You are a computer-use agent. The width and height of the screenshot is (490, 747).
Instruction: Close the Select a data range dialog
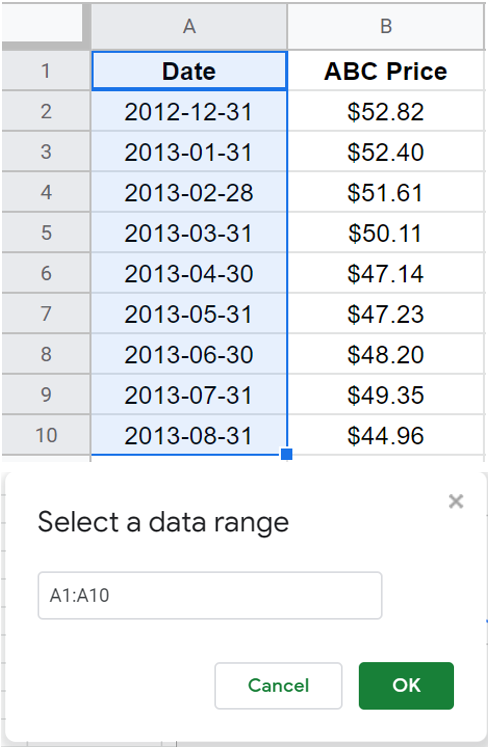pos(456,501)
